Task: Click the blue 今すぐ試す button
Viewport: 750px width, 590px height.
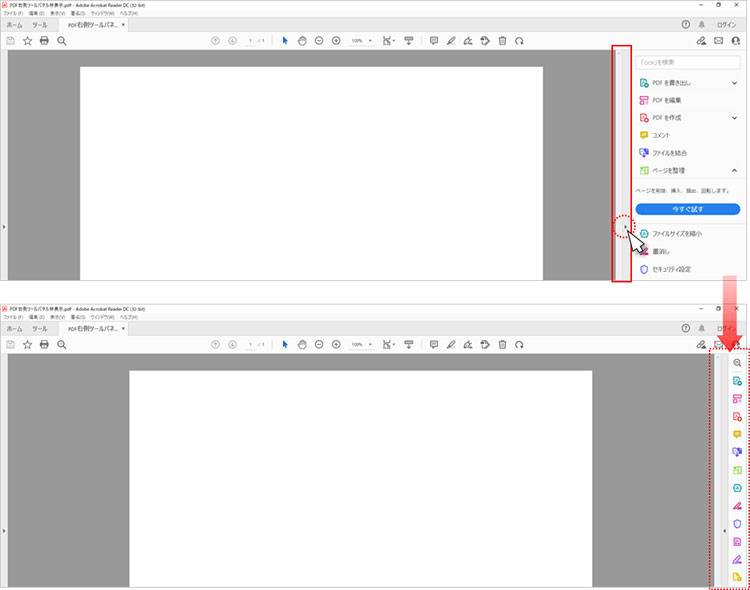Action: point(688,209)
